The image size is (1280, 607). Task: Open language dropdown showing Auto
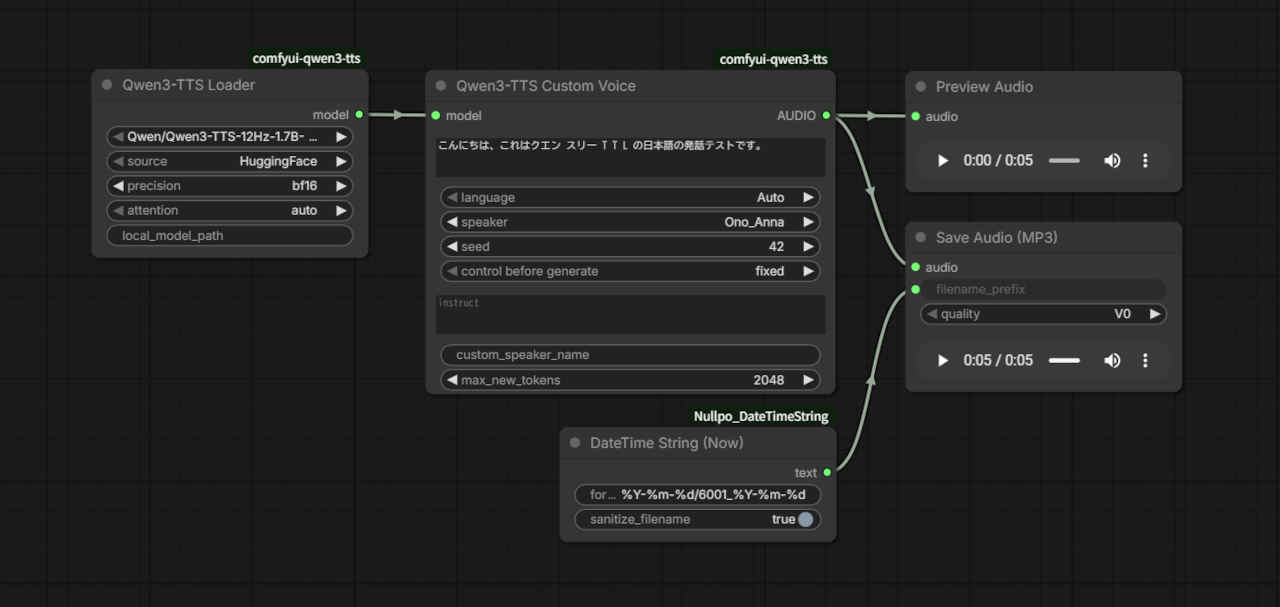tap(630, 198)
